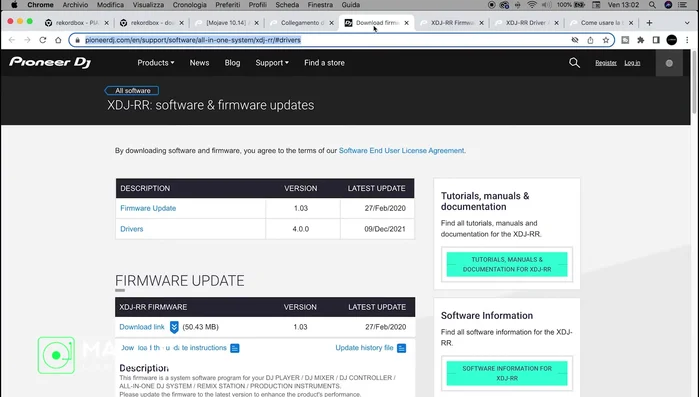Open the Chrome application menu

click(40, 5)
